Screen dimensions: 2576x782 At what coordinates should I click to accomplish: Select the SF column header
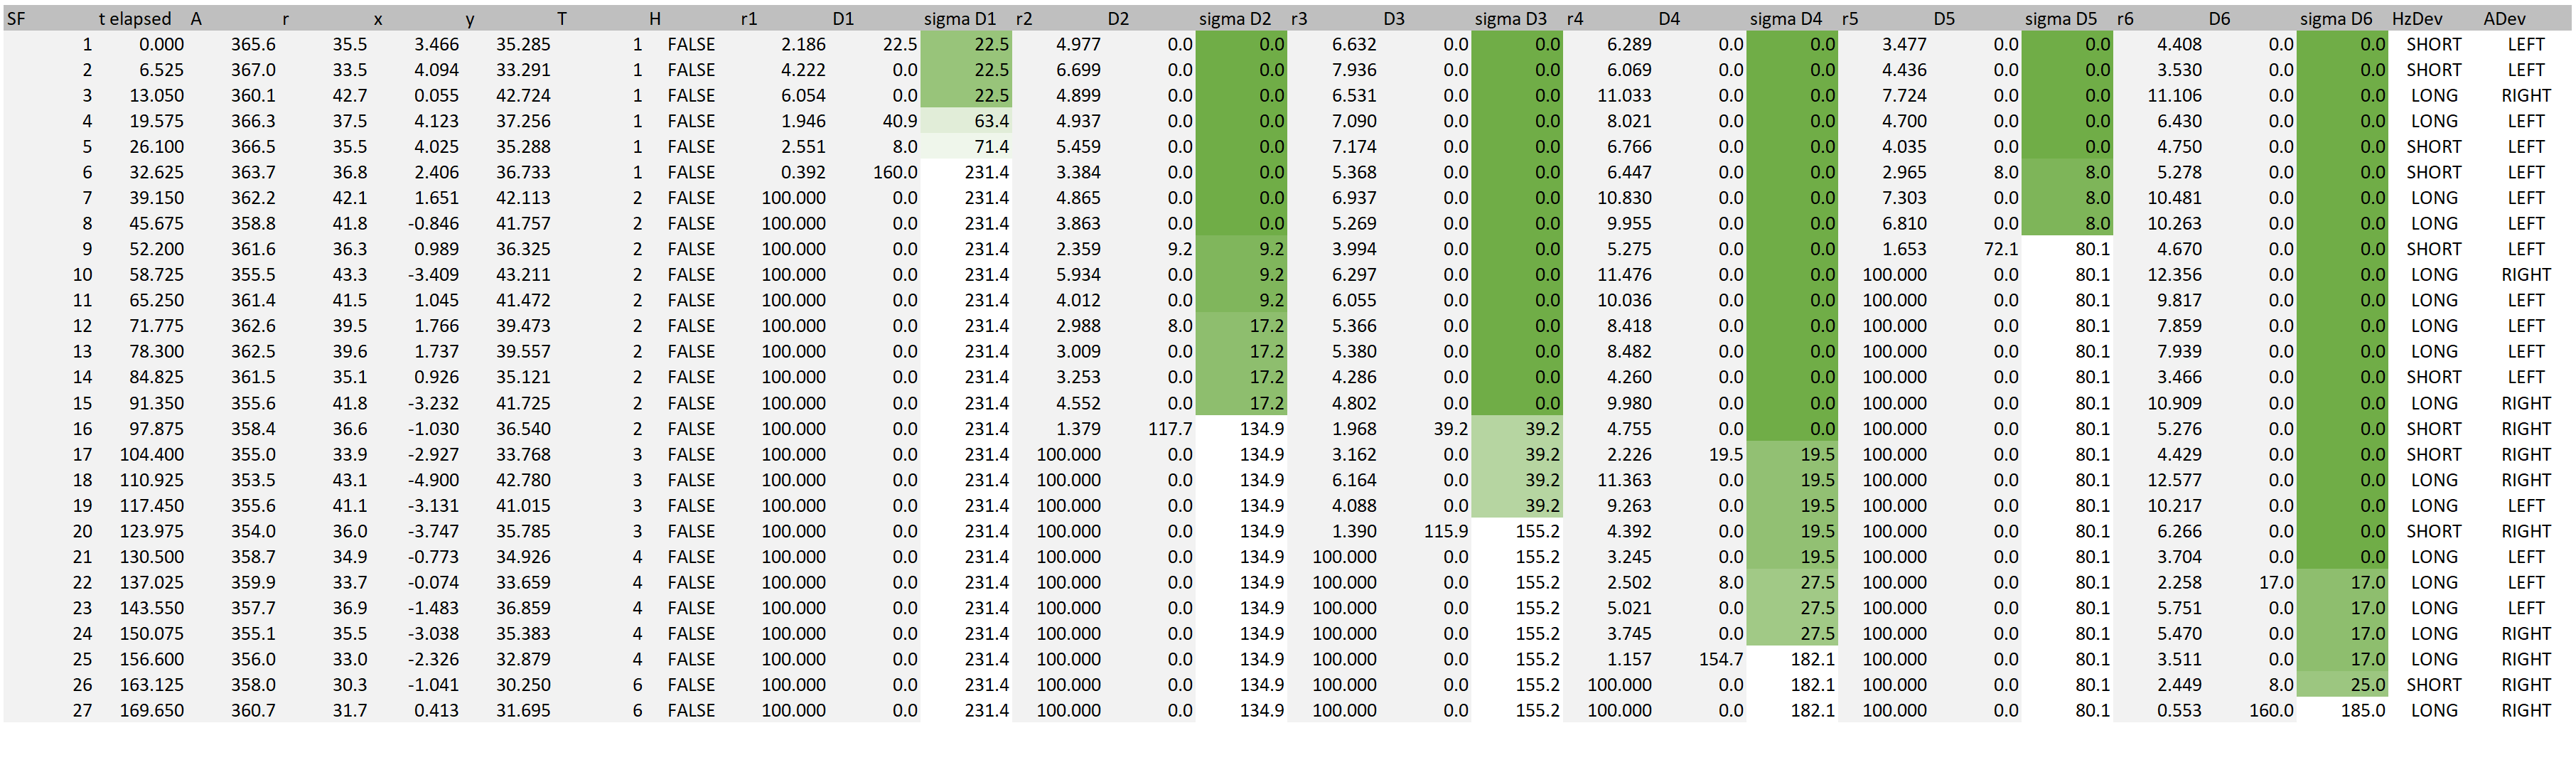pyautogui.click(x=17, y=19)
